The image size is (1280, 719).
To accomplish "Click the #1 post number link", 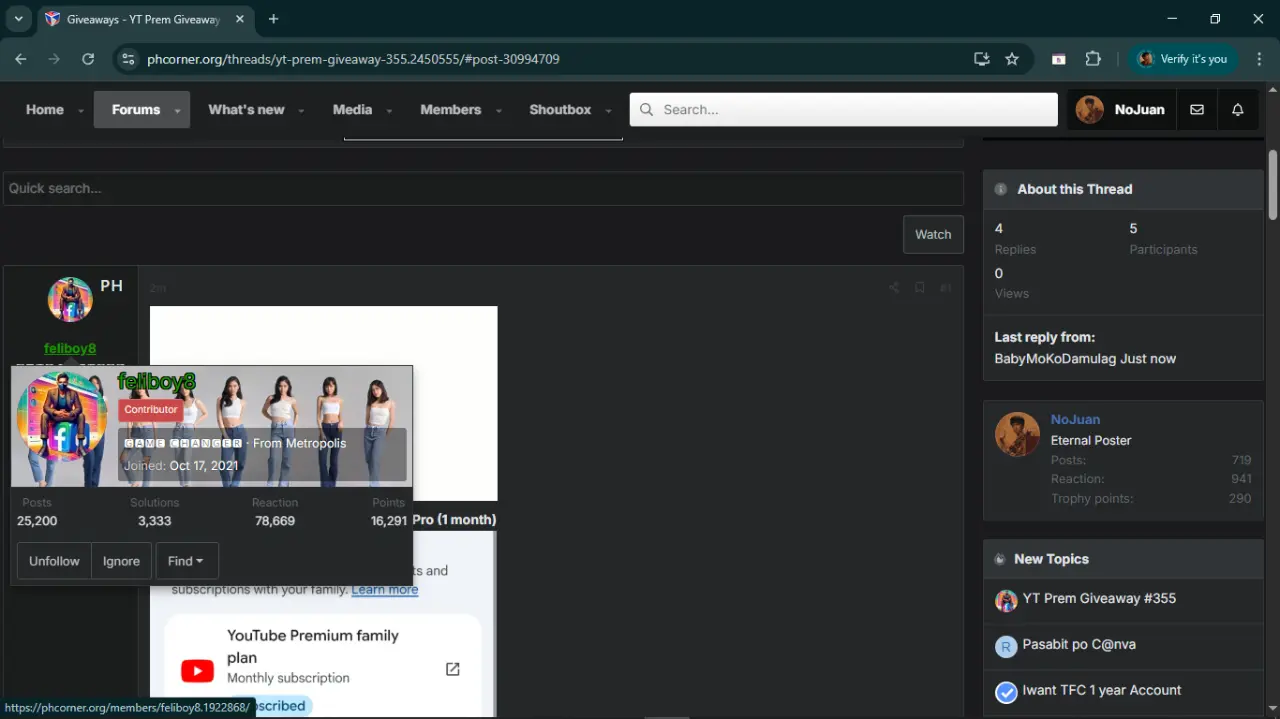I will point(945,288).
